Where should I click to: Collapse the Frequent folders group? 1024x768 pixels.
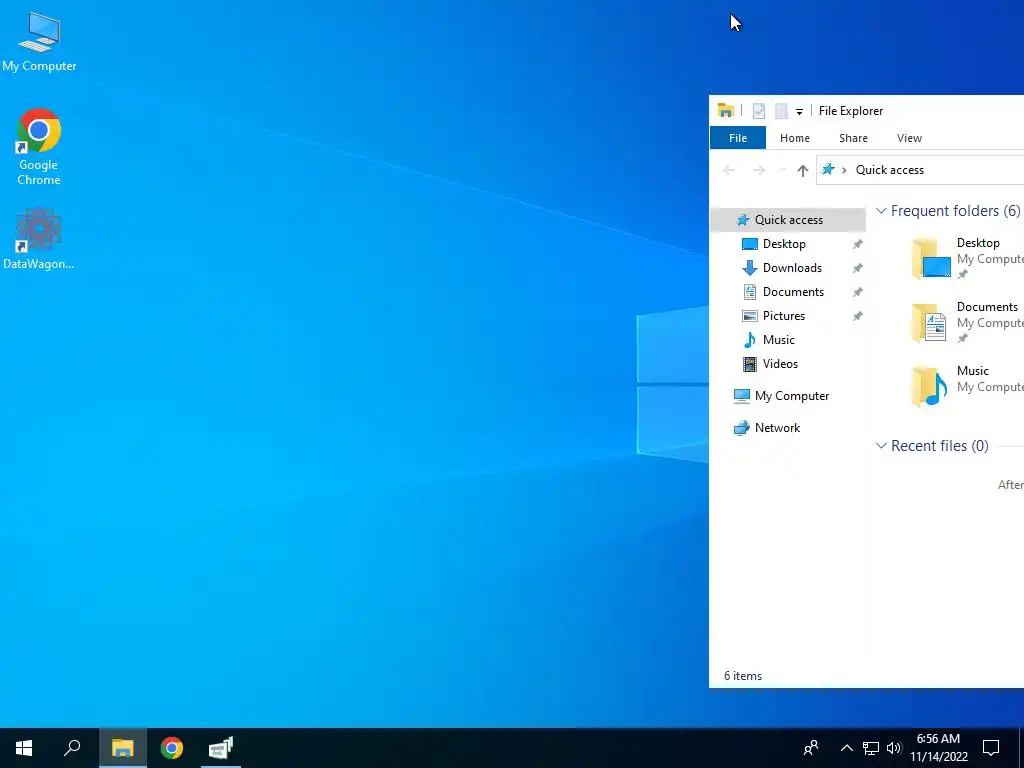coord(881,211)
